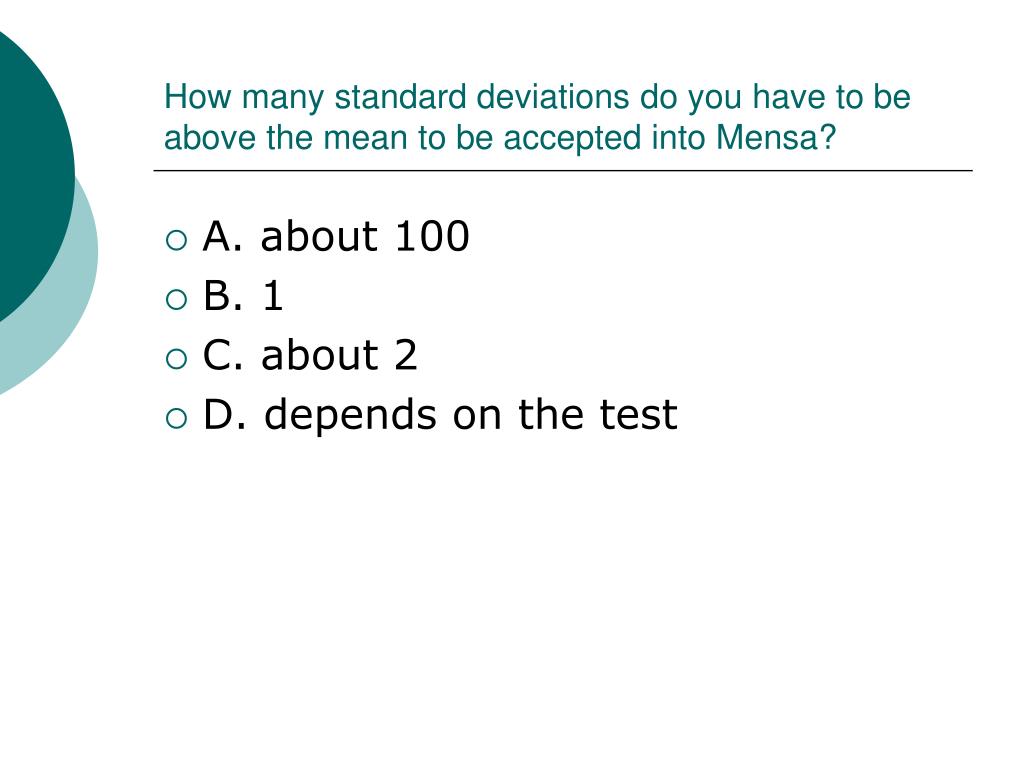Click the number '100' in answer A

(432, 236)
